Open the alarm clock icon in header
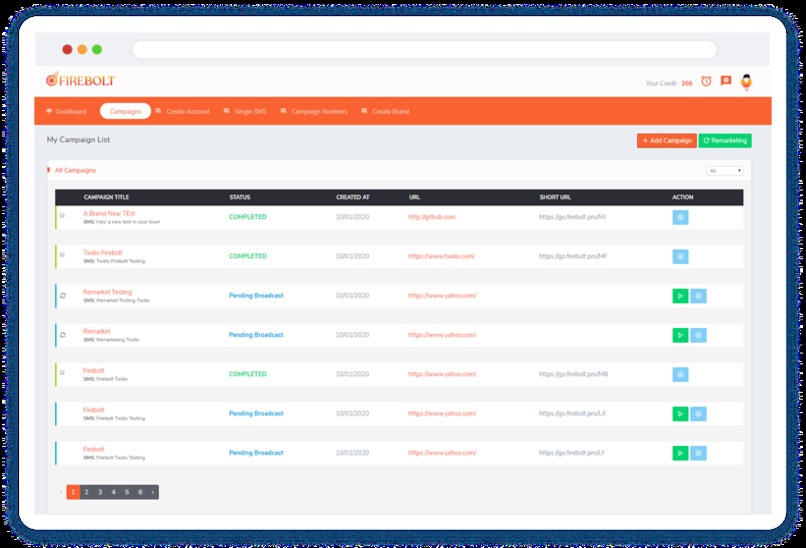This screenshot has height=548, width=806. point(706,81)
